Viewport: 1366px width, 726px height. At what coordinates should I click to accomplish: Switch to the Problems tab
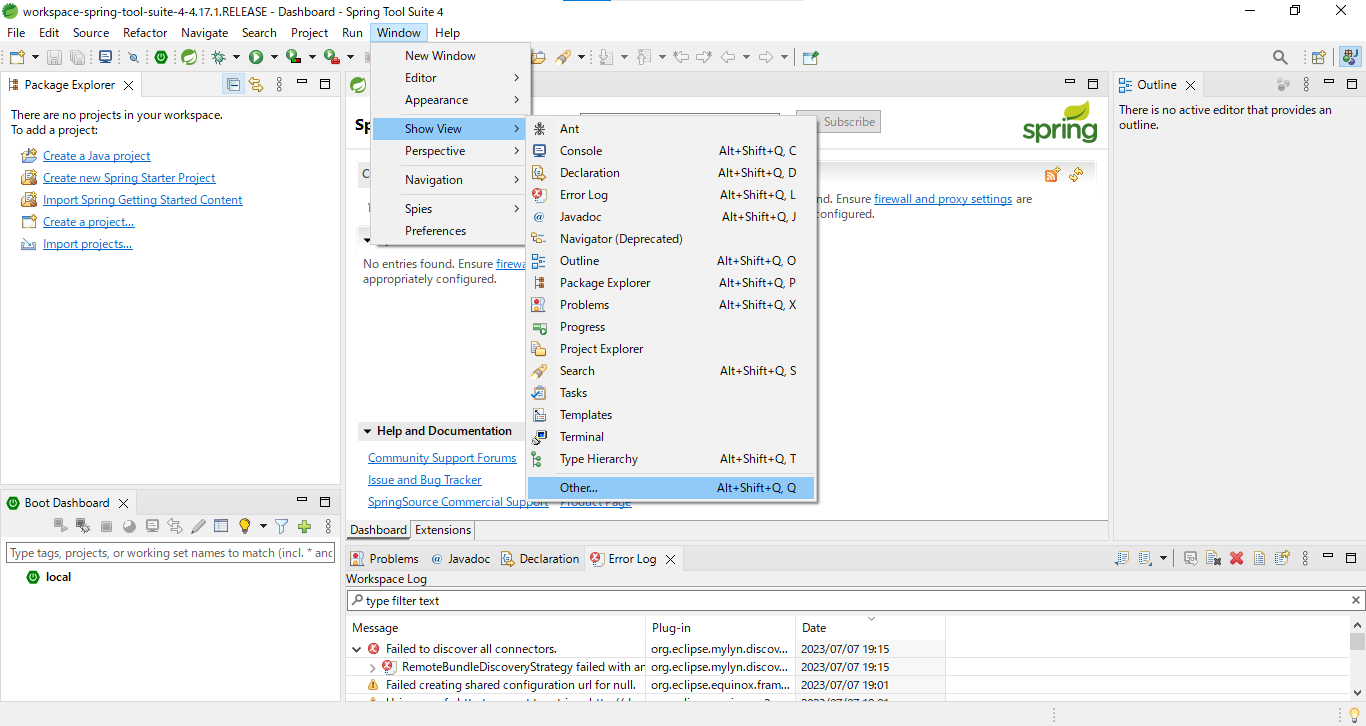384,559
